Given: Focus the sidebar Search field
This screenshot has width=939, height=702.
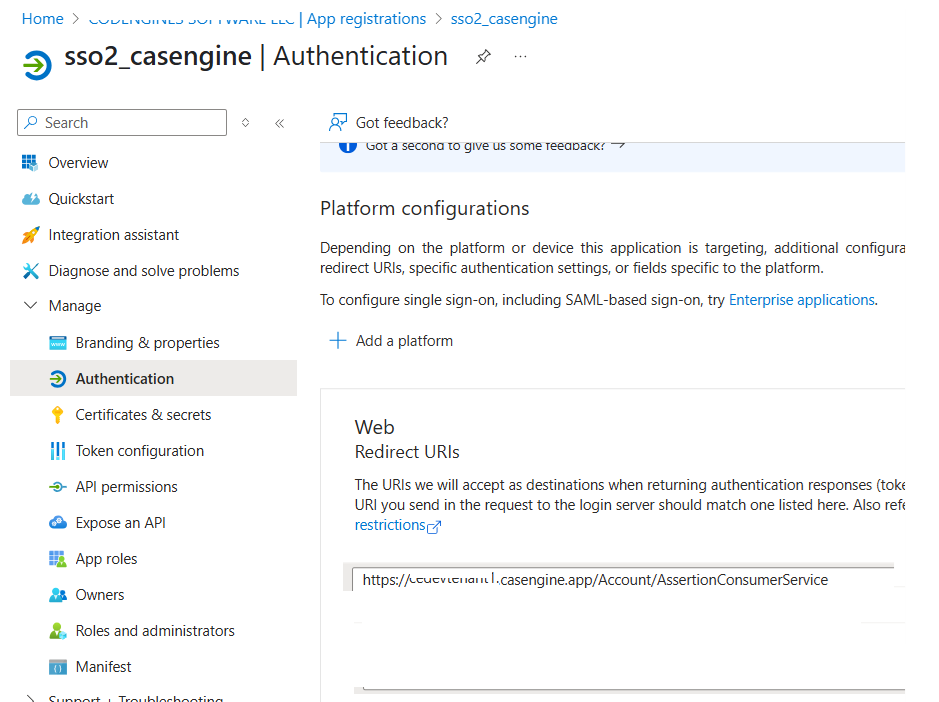Looking at the screenshot, I should [x=122, y=123].
